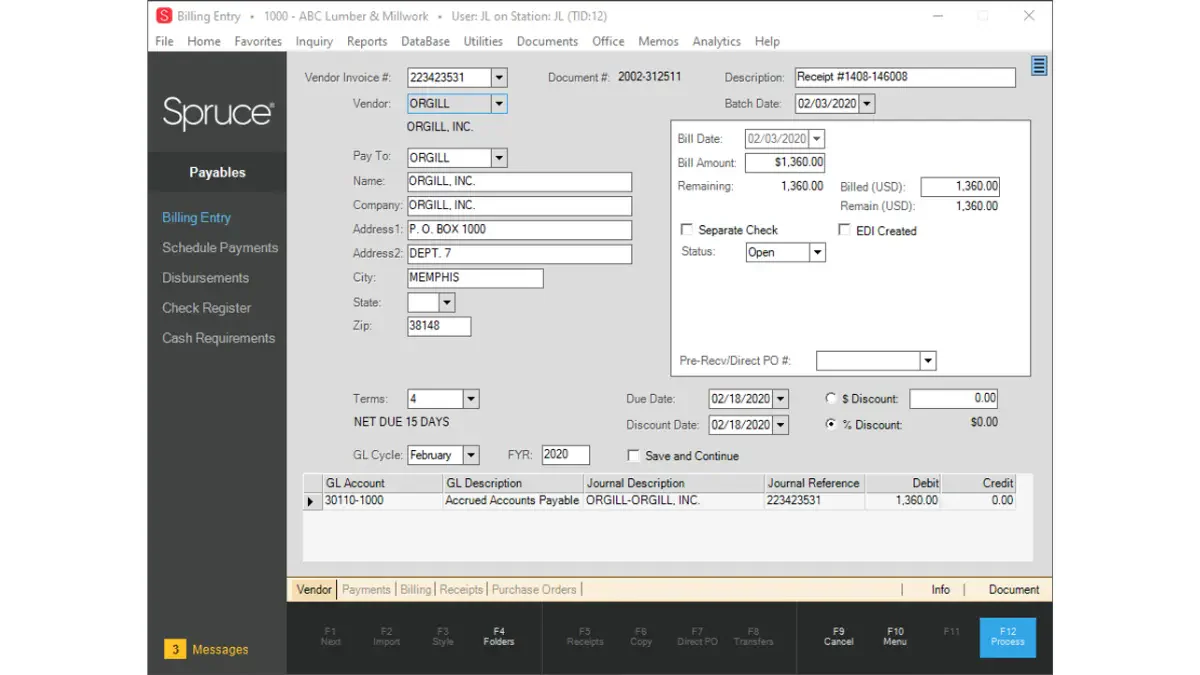Switch to the Vendor tab
Viewport: 1200px width, 675px height.
coord(314,590)
